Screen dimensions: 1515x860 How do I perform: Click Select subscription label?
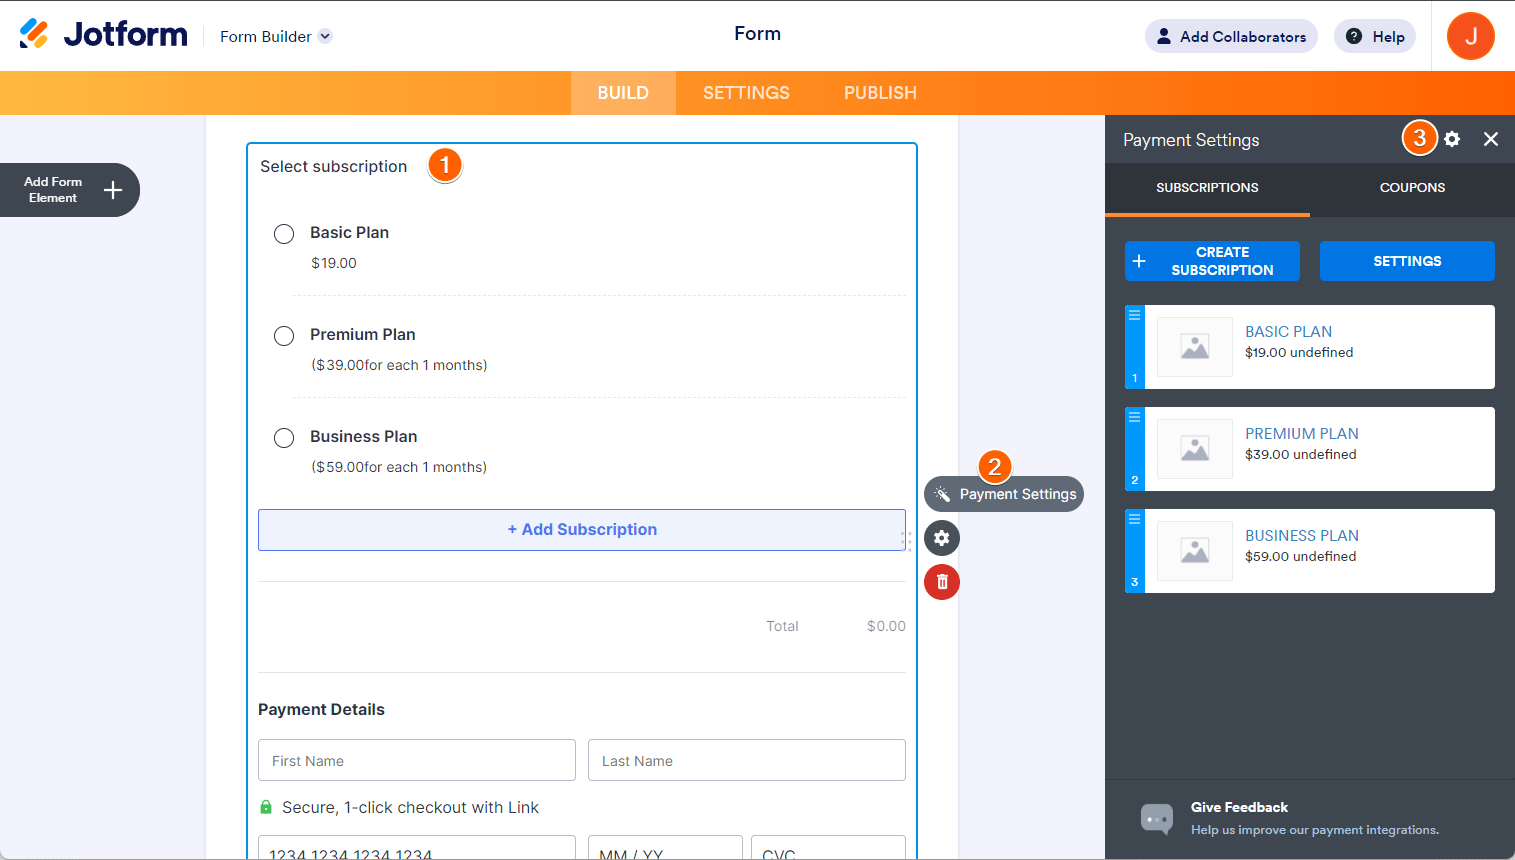333,167
